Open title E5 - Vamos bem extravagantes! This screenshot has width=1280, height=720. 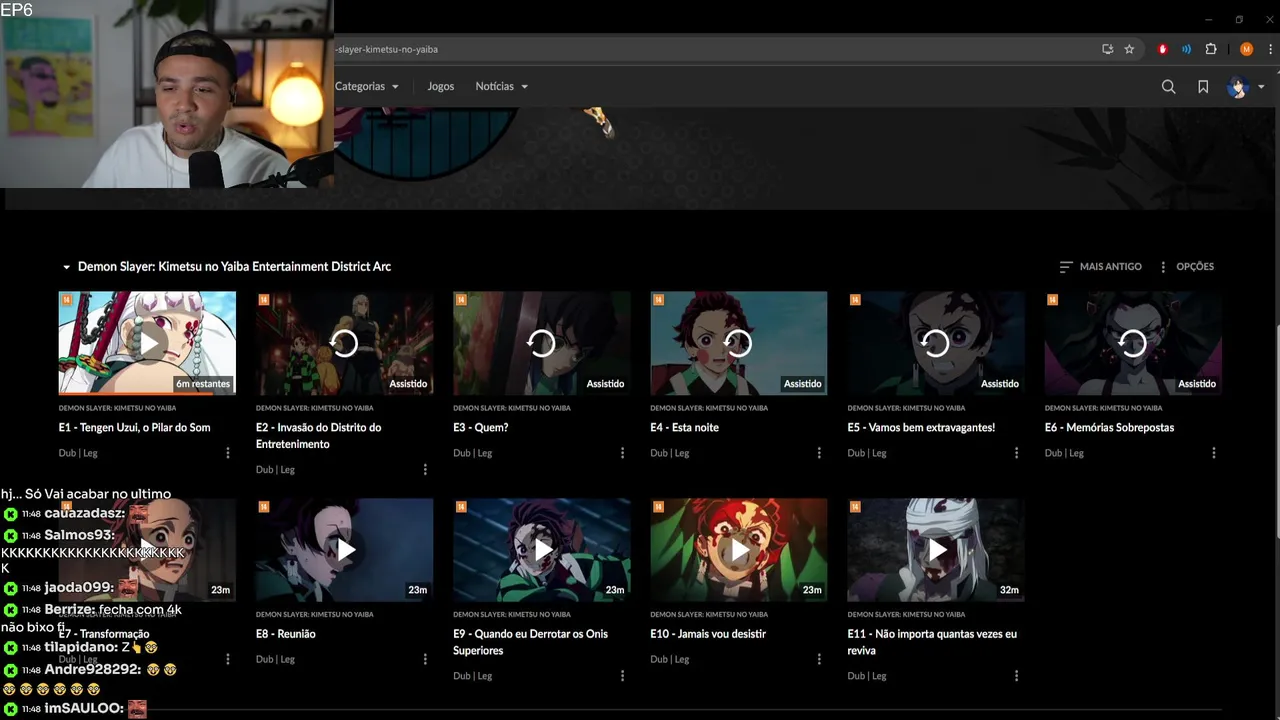pos(921,428)
